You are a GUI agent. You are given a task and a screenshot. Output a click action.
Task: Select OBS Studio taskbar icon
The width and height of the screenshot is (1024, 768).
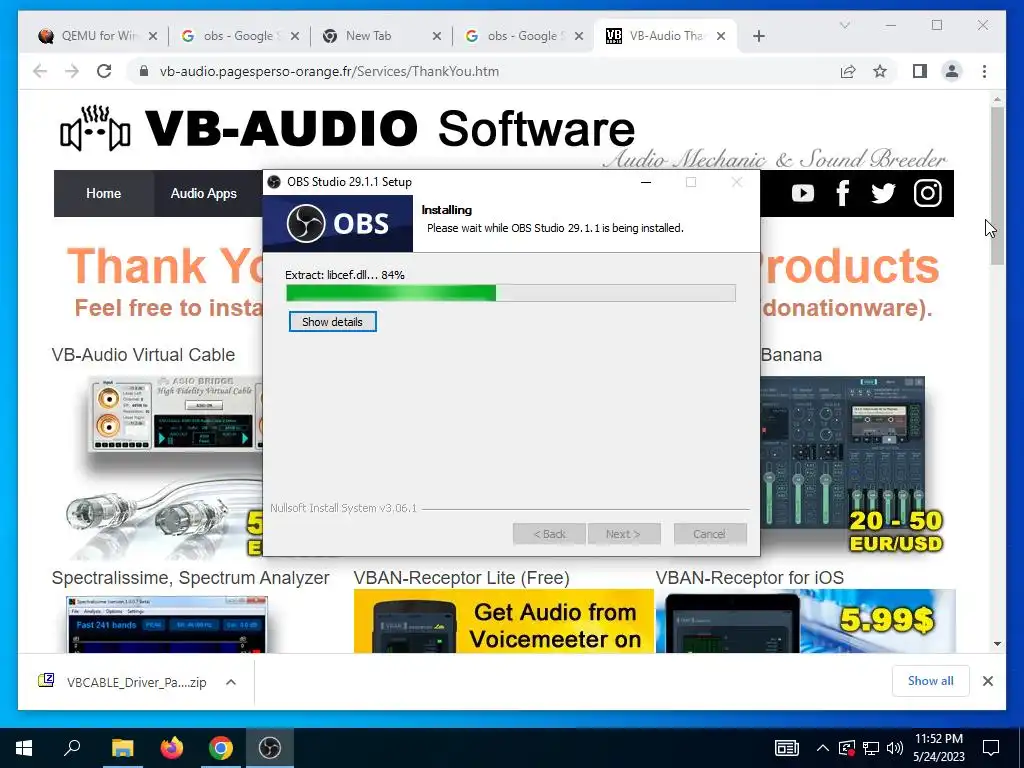269,748
